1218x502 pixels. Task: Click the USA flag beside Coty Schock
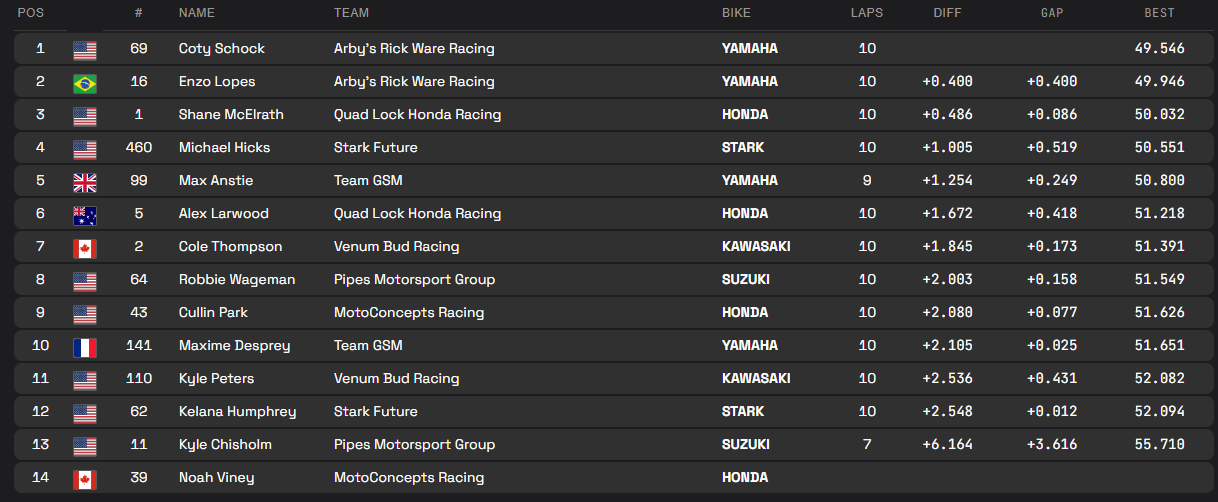pos(85,49)
